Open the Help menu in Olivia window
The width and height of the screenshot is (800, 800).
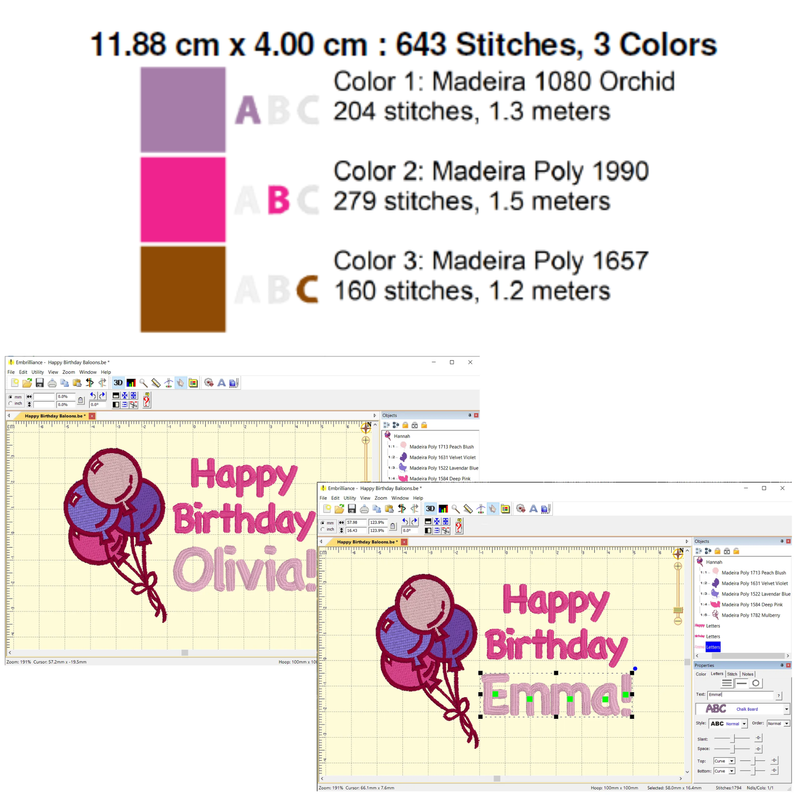[x=106, y=372]
